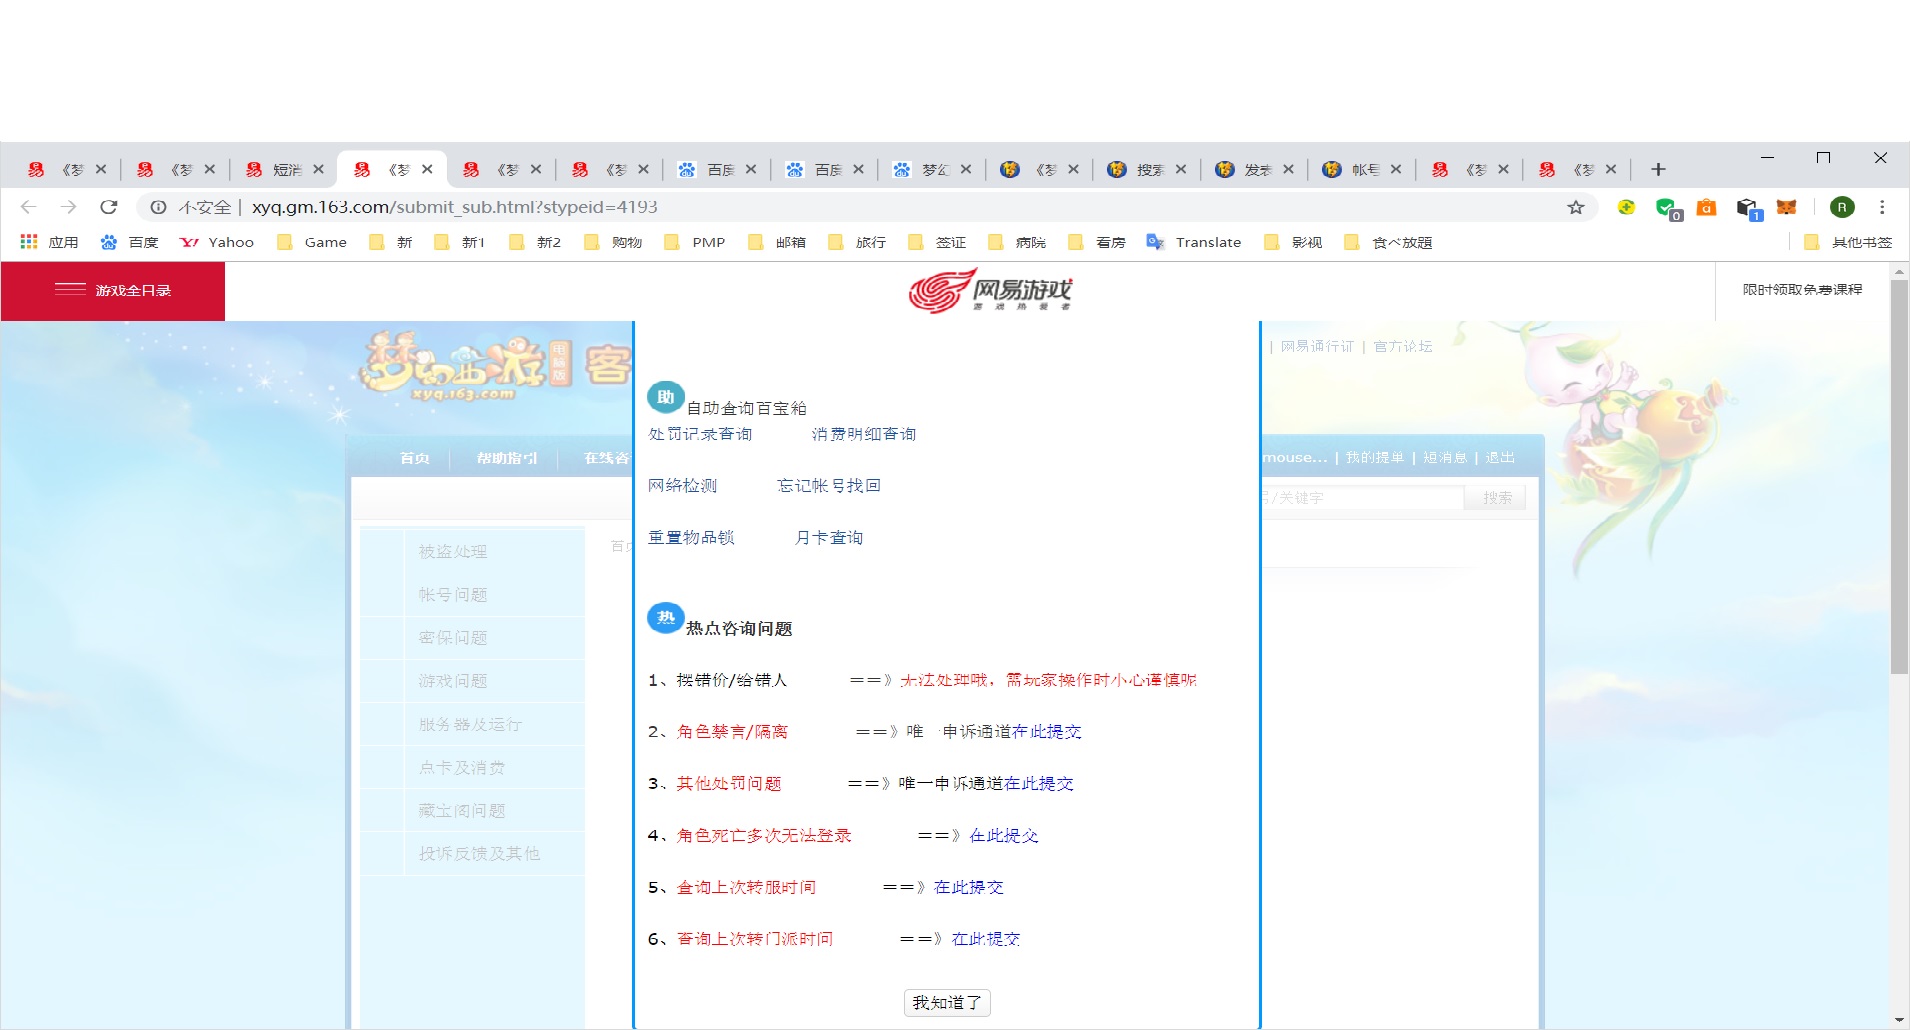This screenshot has height=1030, width=1910.
Task: Open 消费明细查询 link
Action: (x=864, y=434)
